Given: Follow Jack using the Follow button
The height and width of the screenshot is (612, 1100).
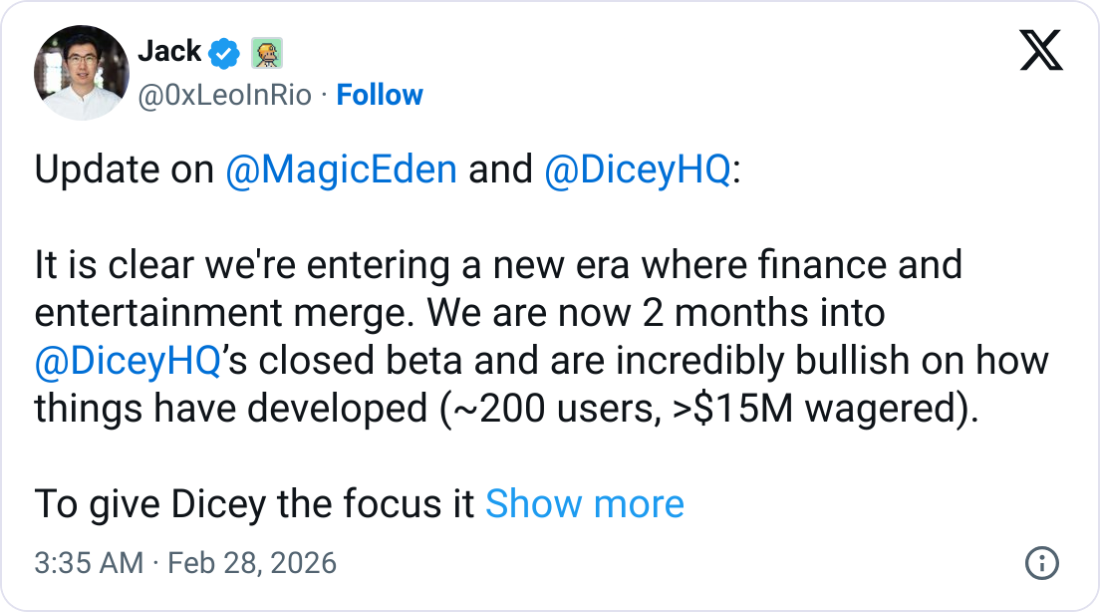Looking at the screenshot, I should [x=380, y=95].
